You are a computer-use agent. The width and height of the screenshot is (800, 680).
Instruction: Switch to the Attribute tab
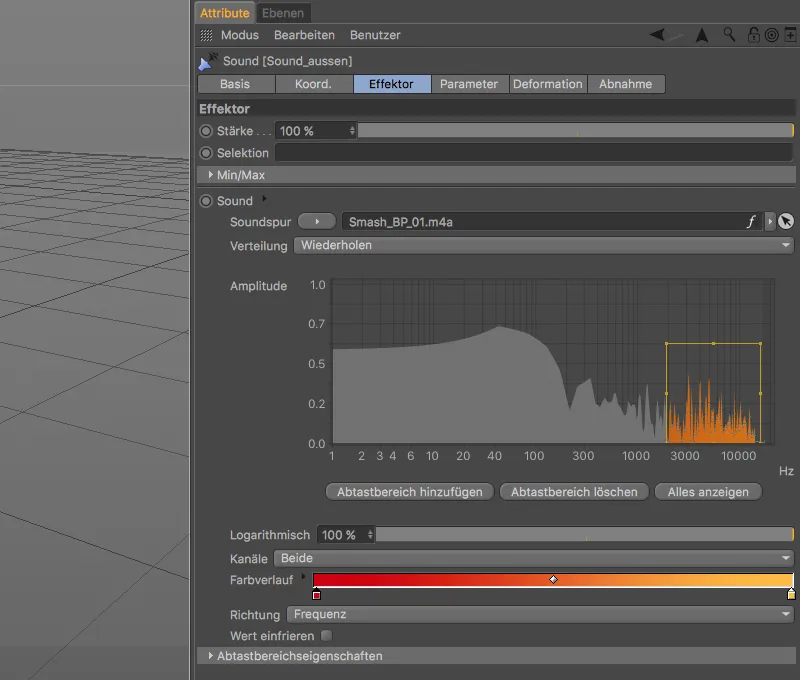pyautogui.click(x=224, y=13)
